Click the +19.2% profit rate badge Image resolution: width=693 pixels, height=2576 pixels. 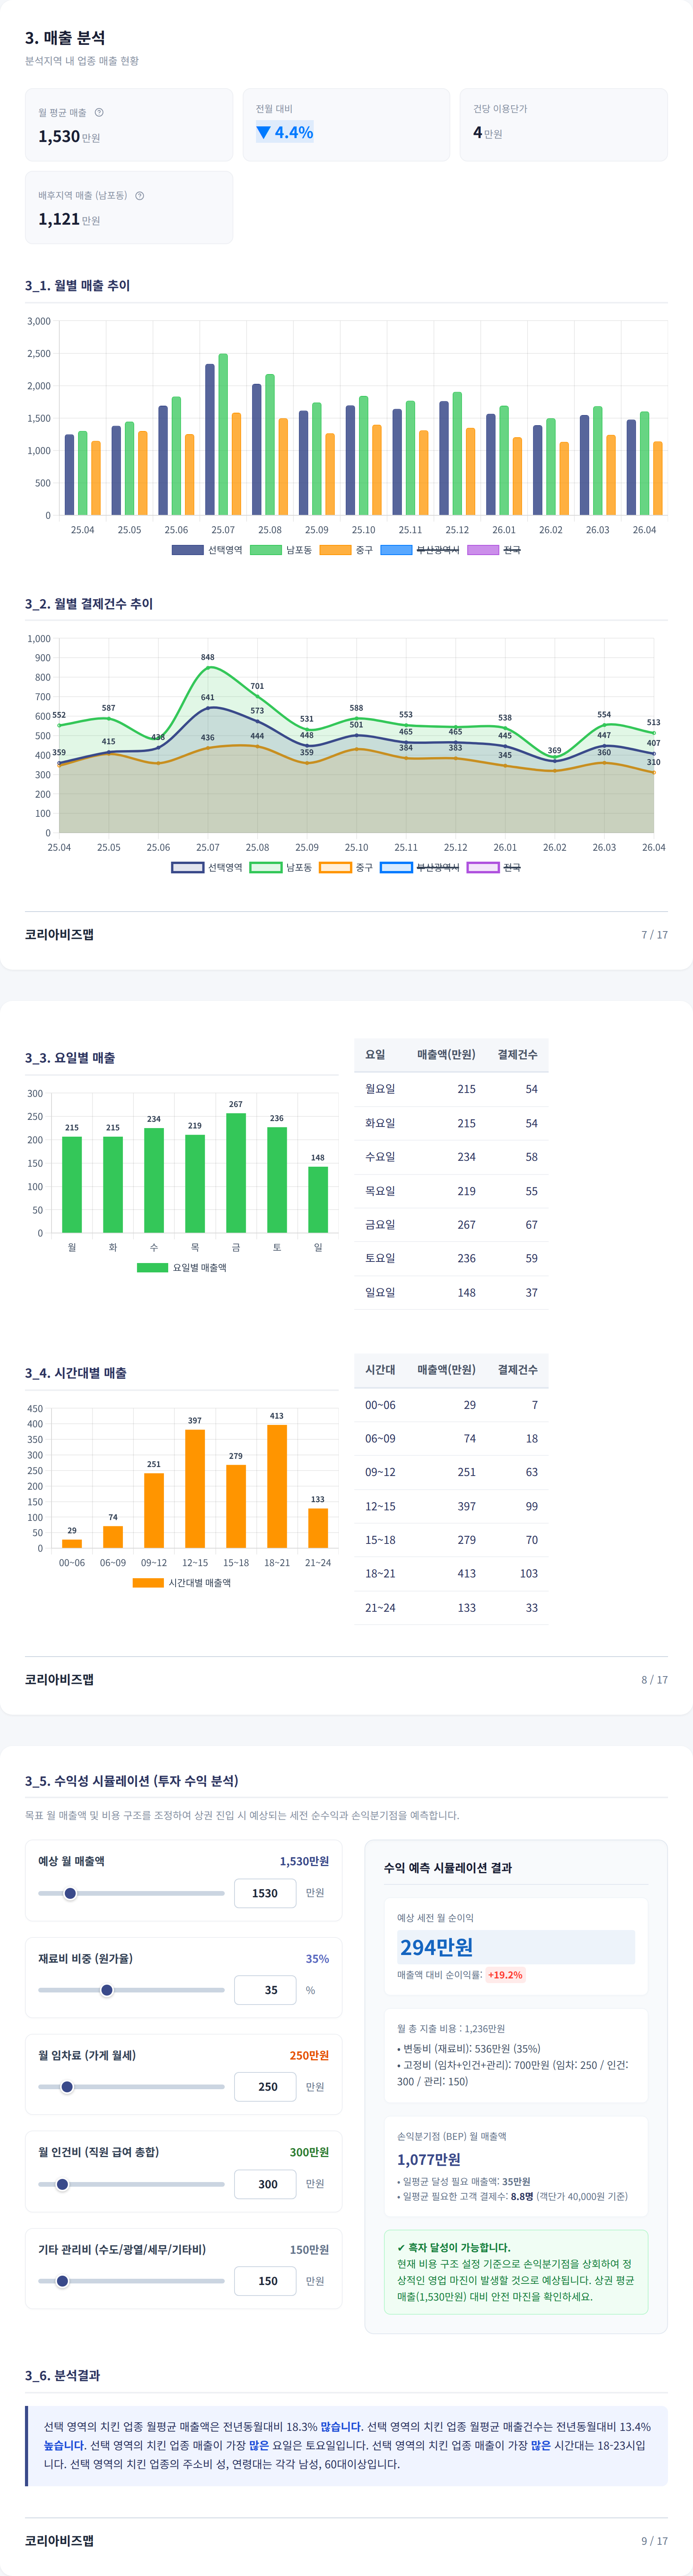pos(505,1975)
